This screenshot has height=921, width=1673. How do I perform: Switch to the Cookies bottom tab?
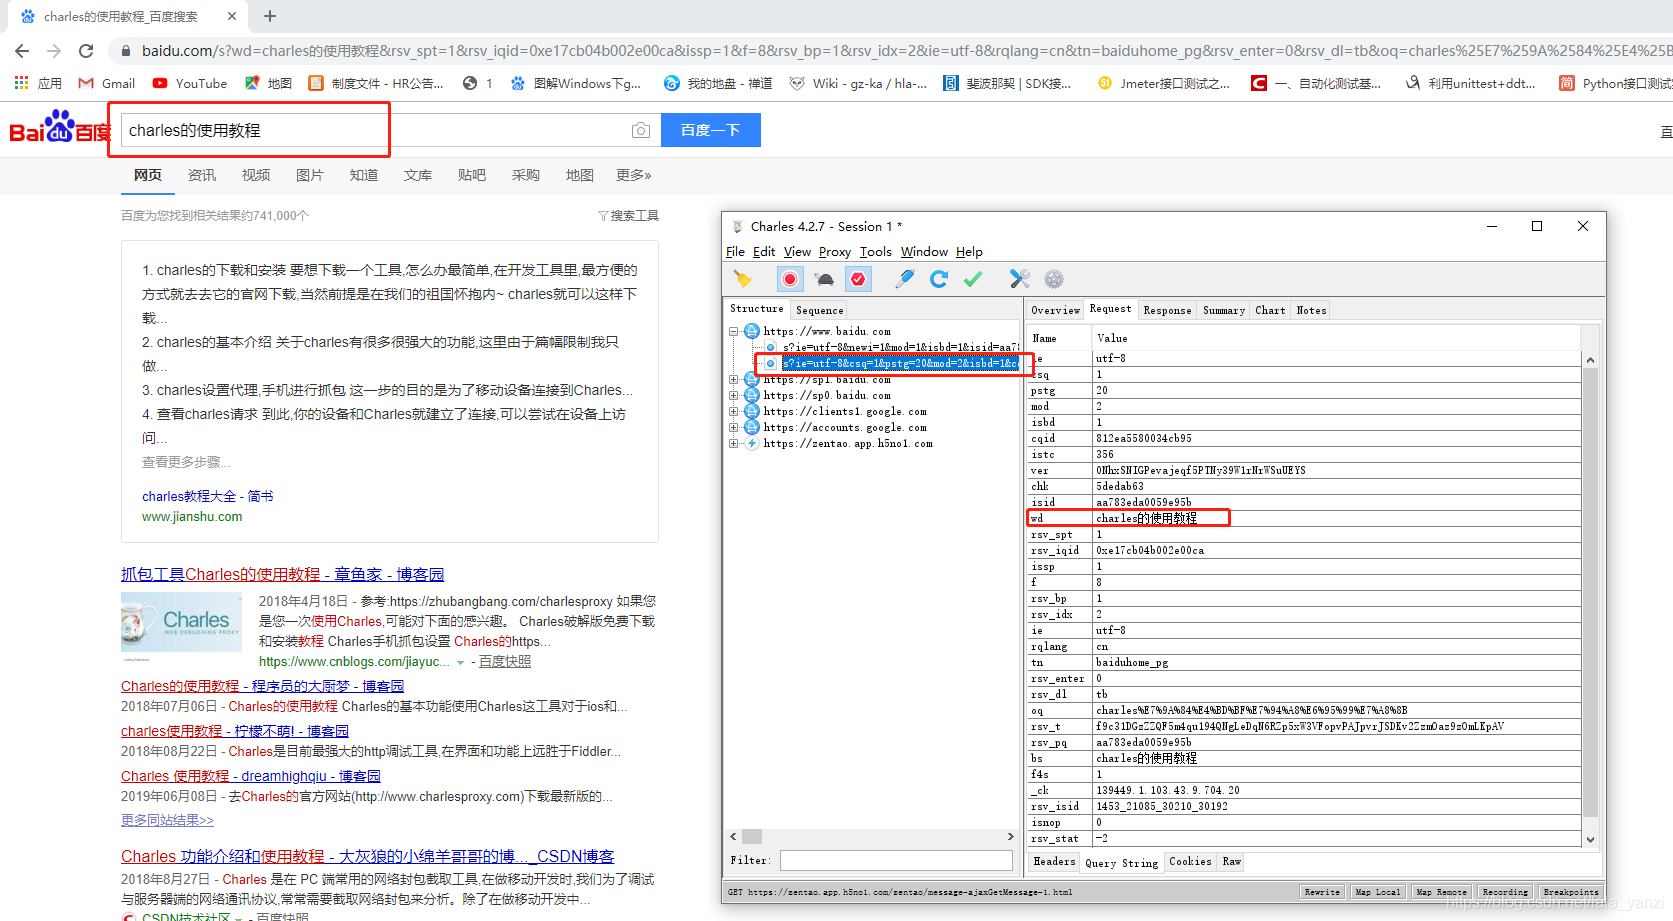1190,861
